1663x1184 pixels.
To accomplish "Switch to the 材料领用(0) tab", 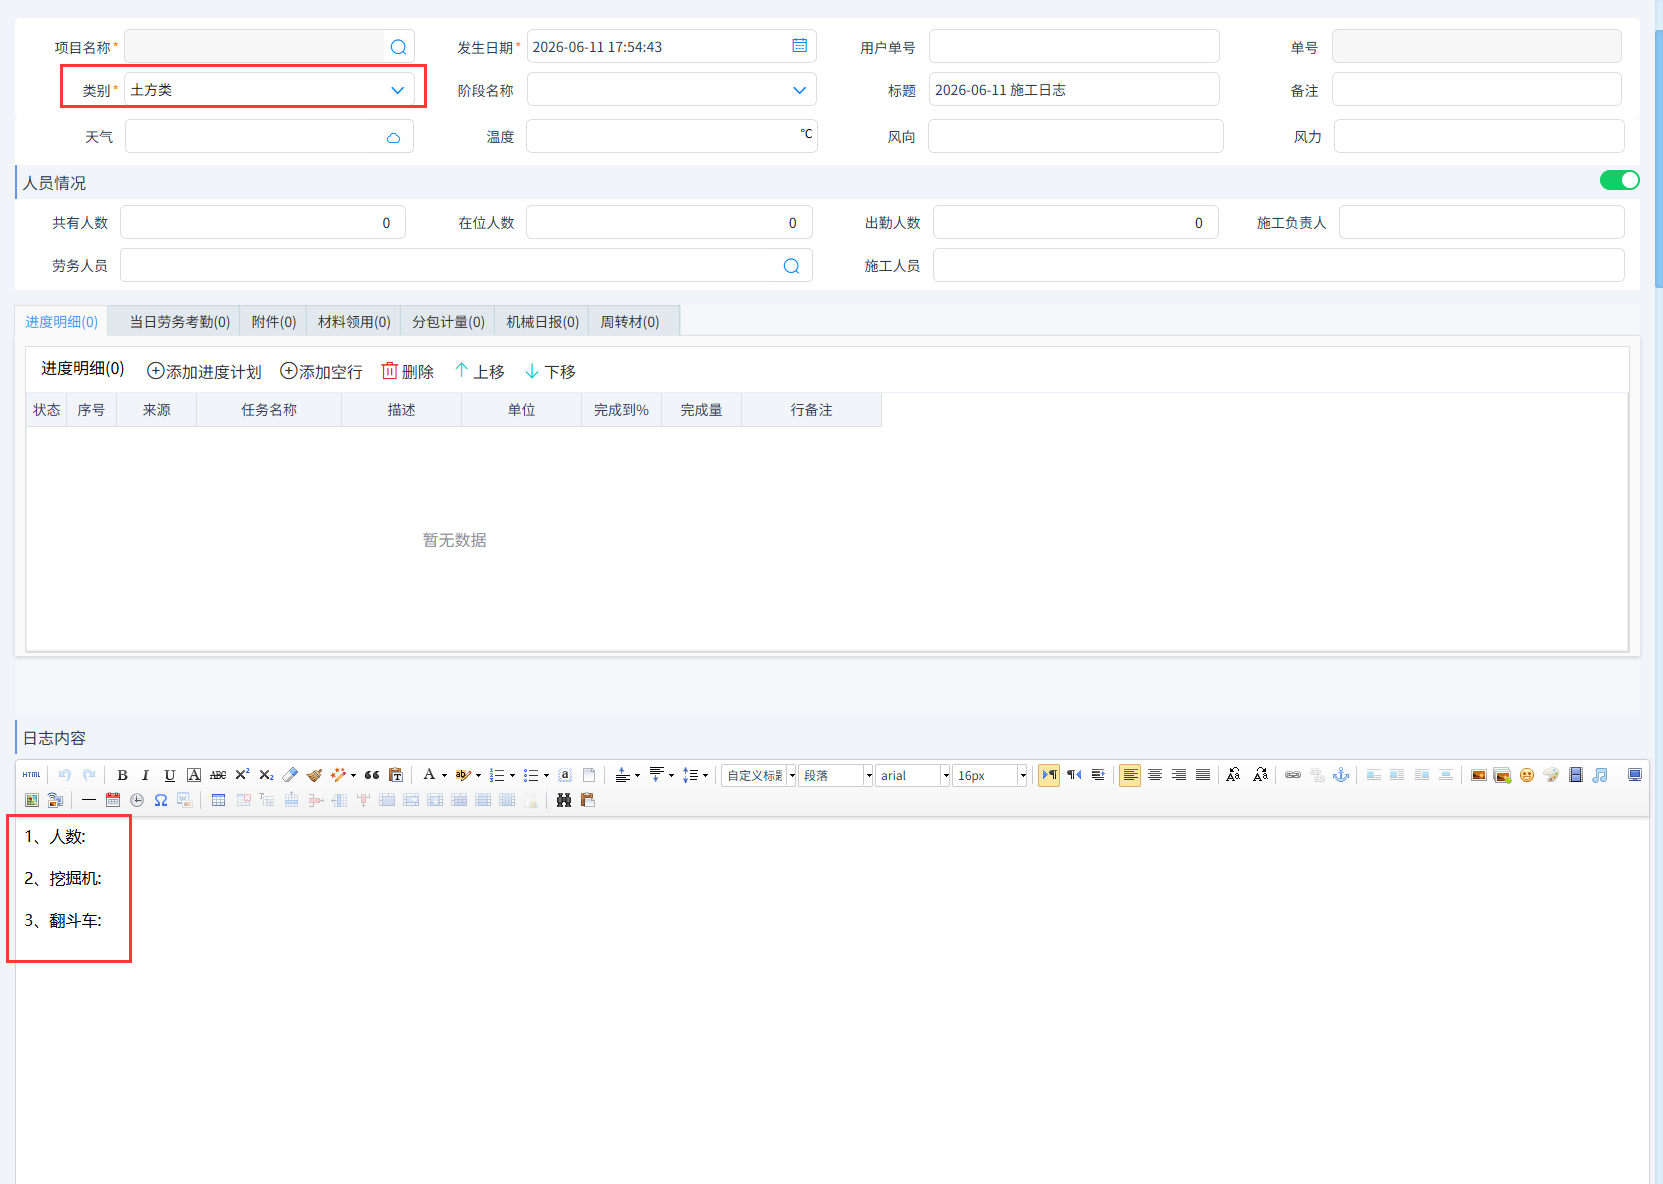I will (x=354, y=322).
